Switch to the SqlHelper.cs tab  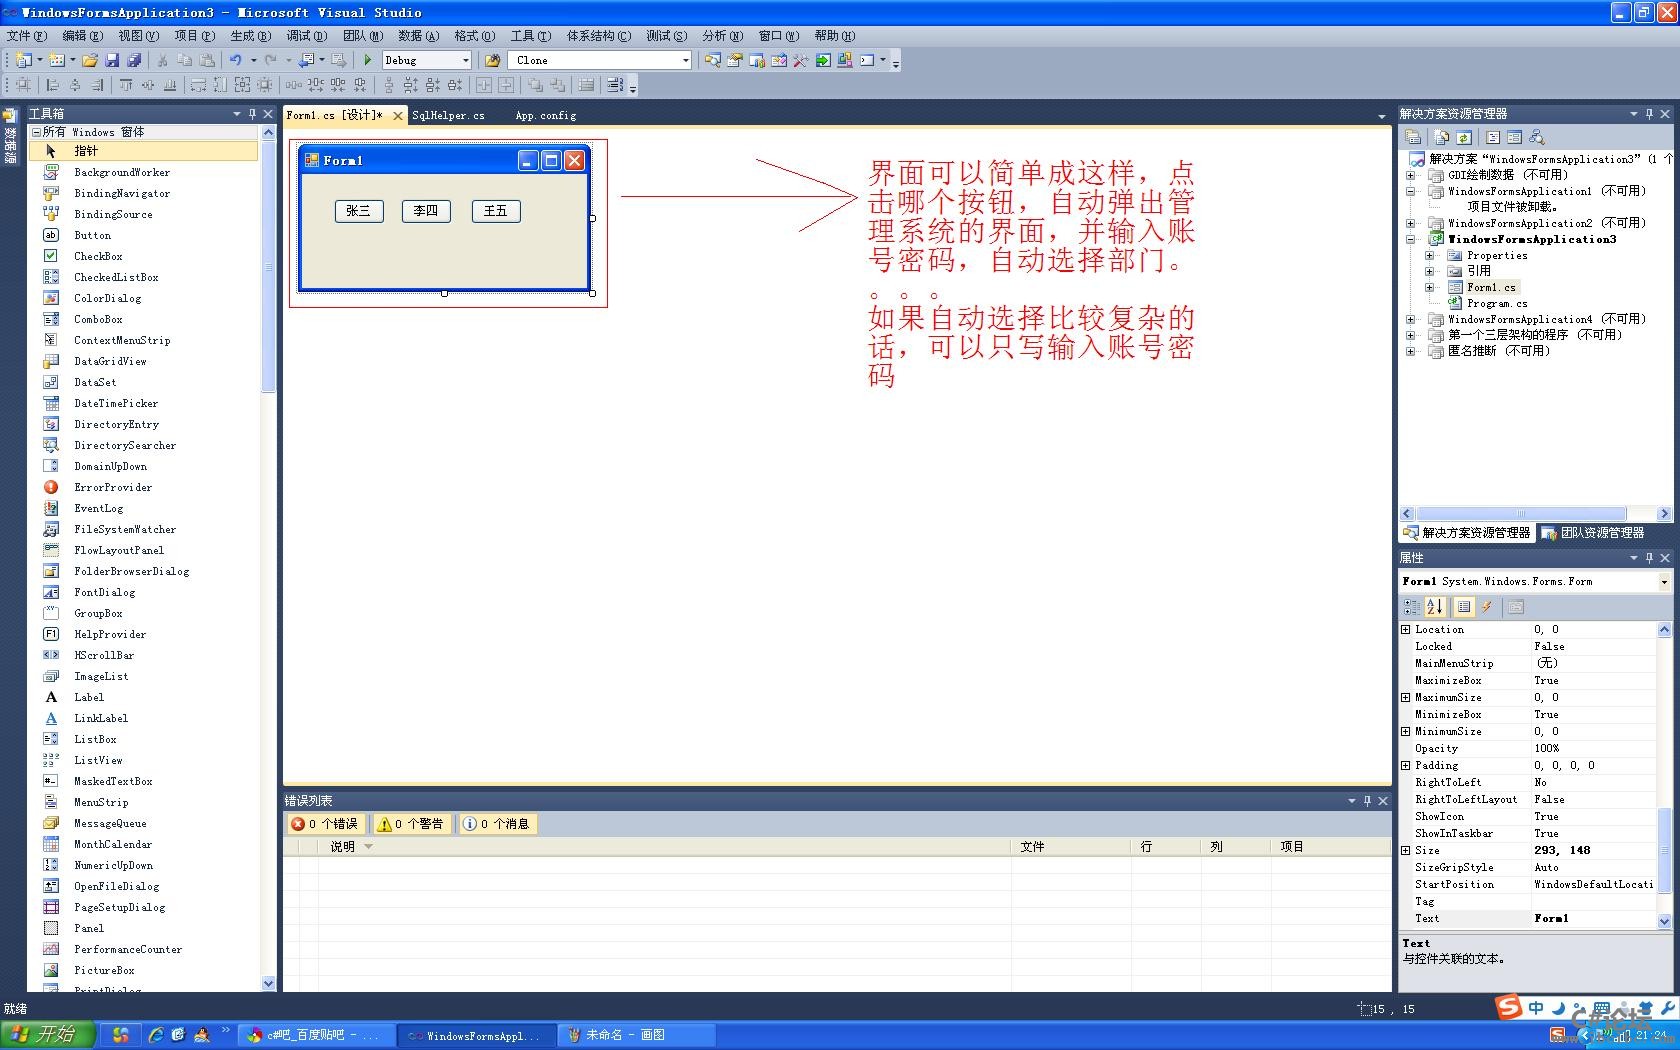click(448, 116)
